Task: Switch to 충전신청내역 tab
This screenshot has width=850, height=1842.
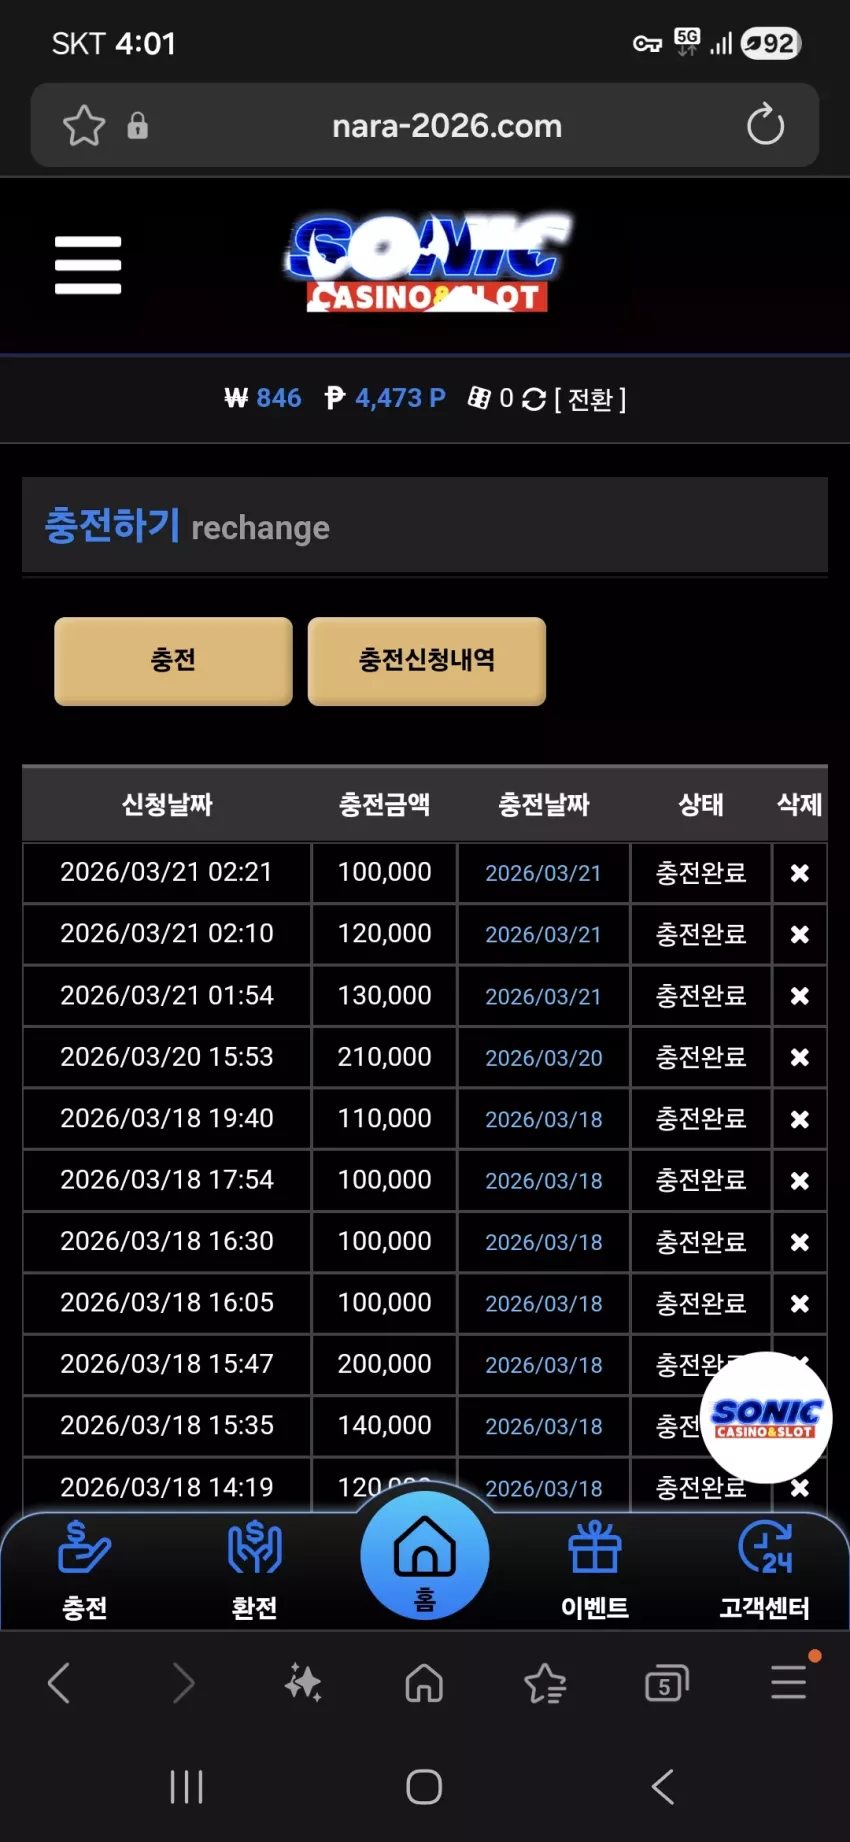Action: 427,661
